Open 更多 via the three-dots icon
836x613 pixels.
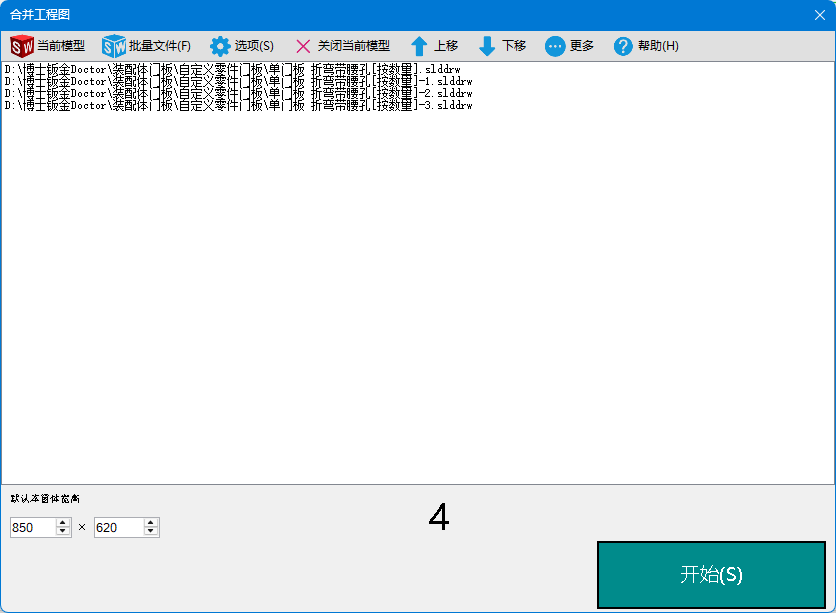(x=555, y=46)
